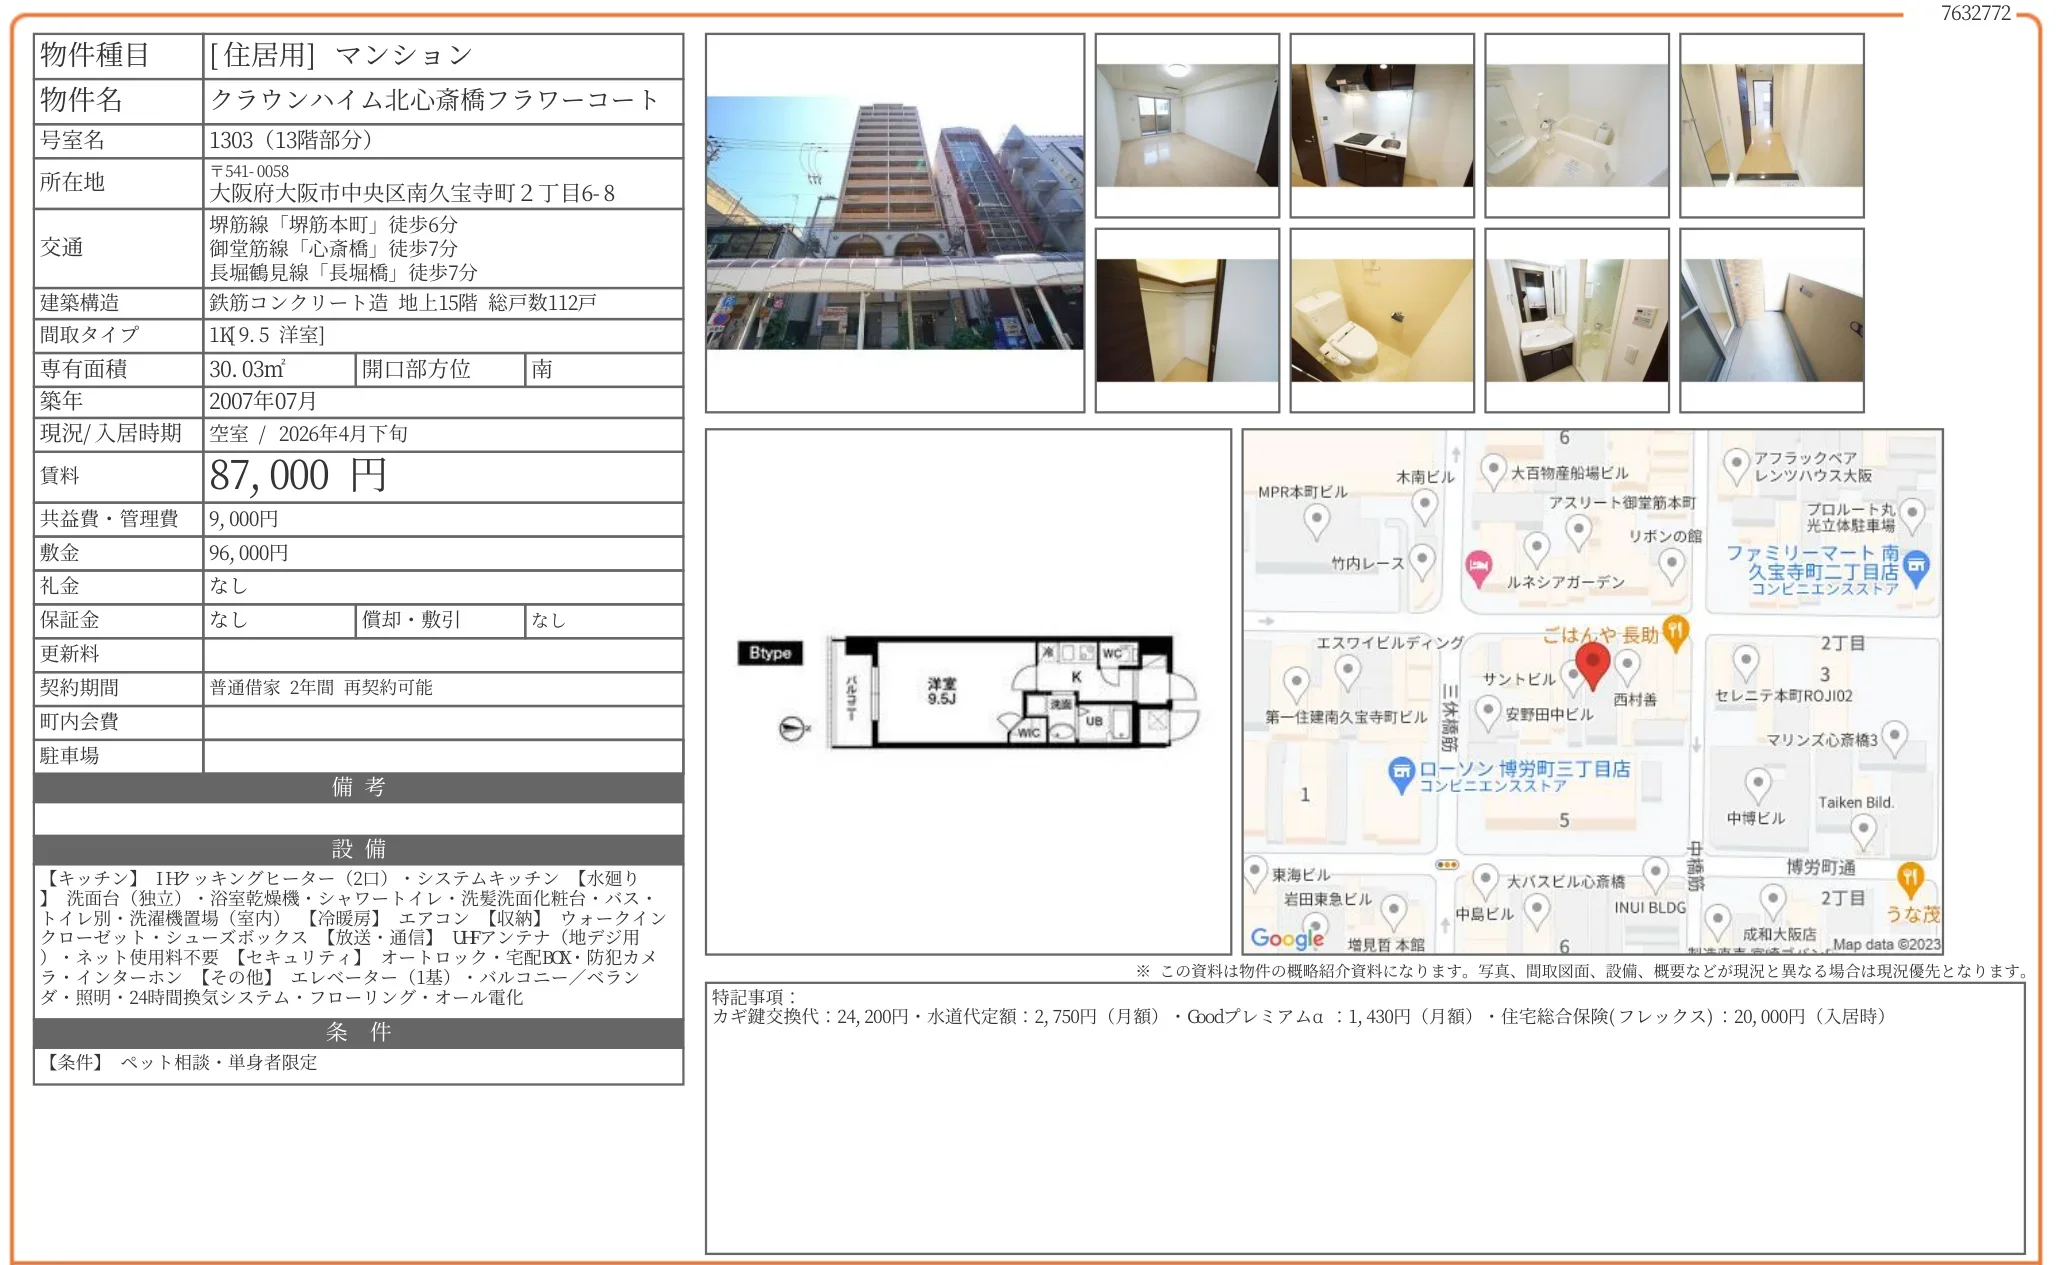2056x1265 pixels.
Task: Open the kitchen photo thumbnail
Action: [1382, 126]
